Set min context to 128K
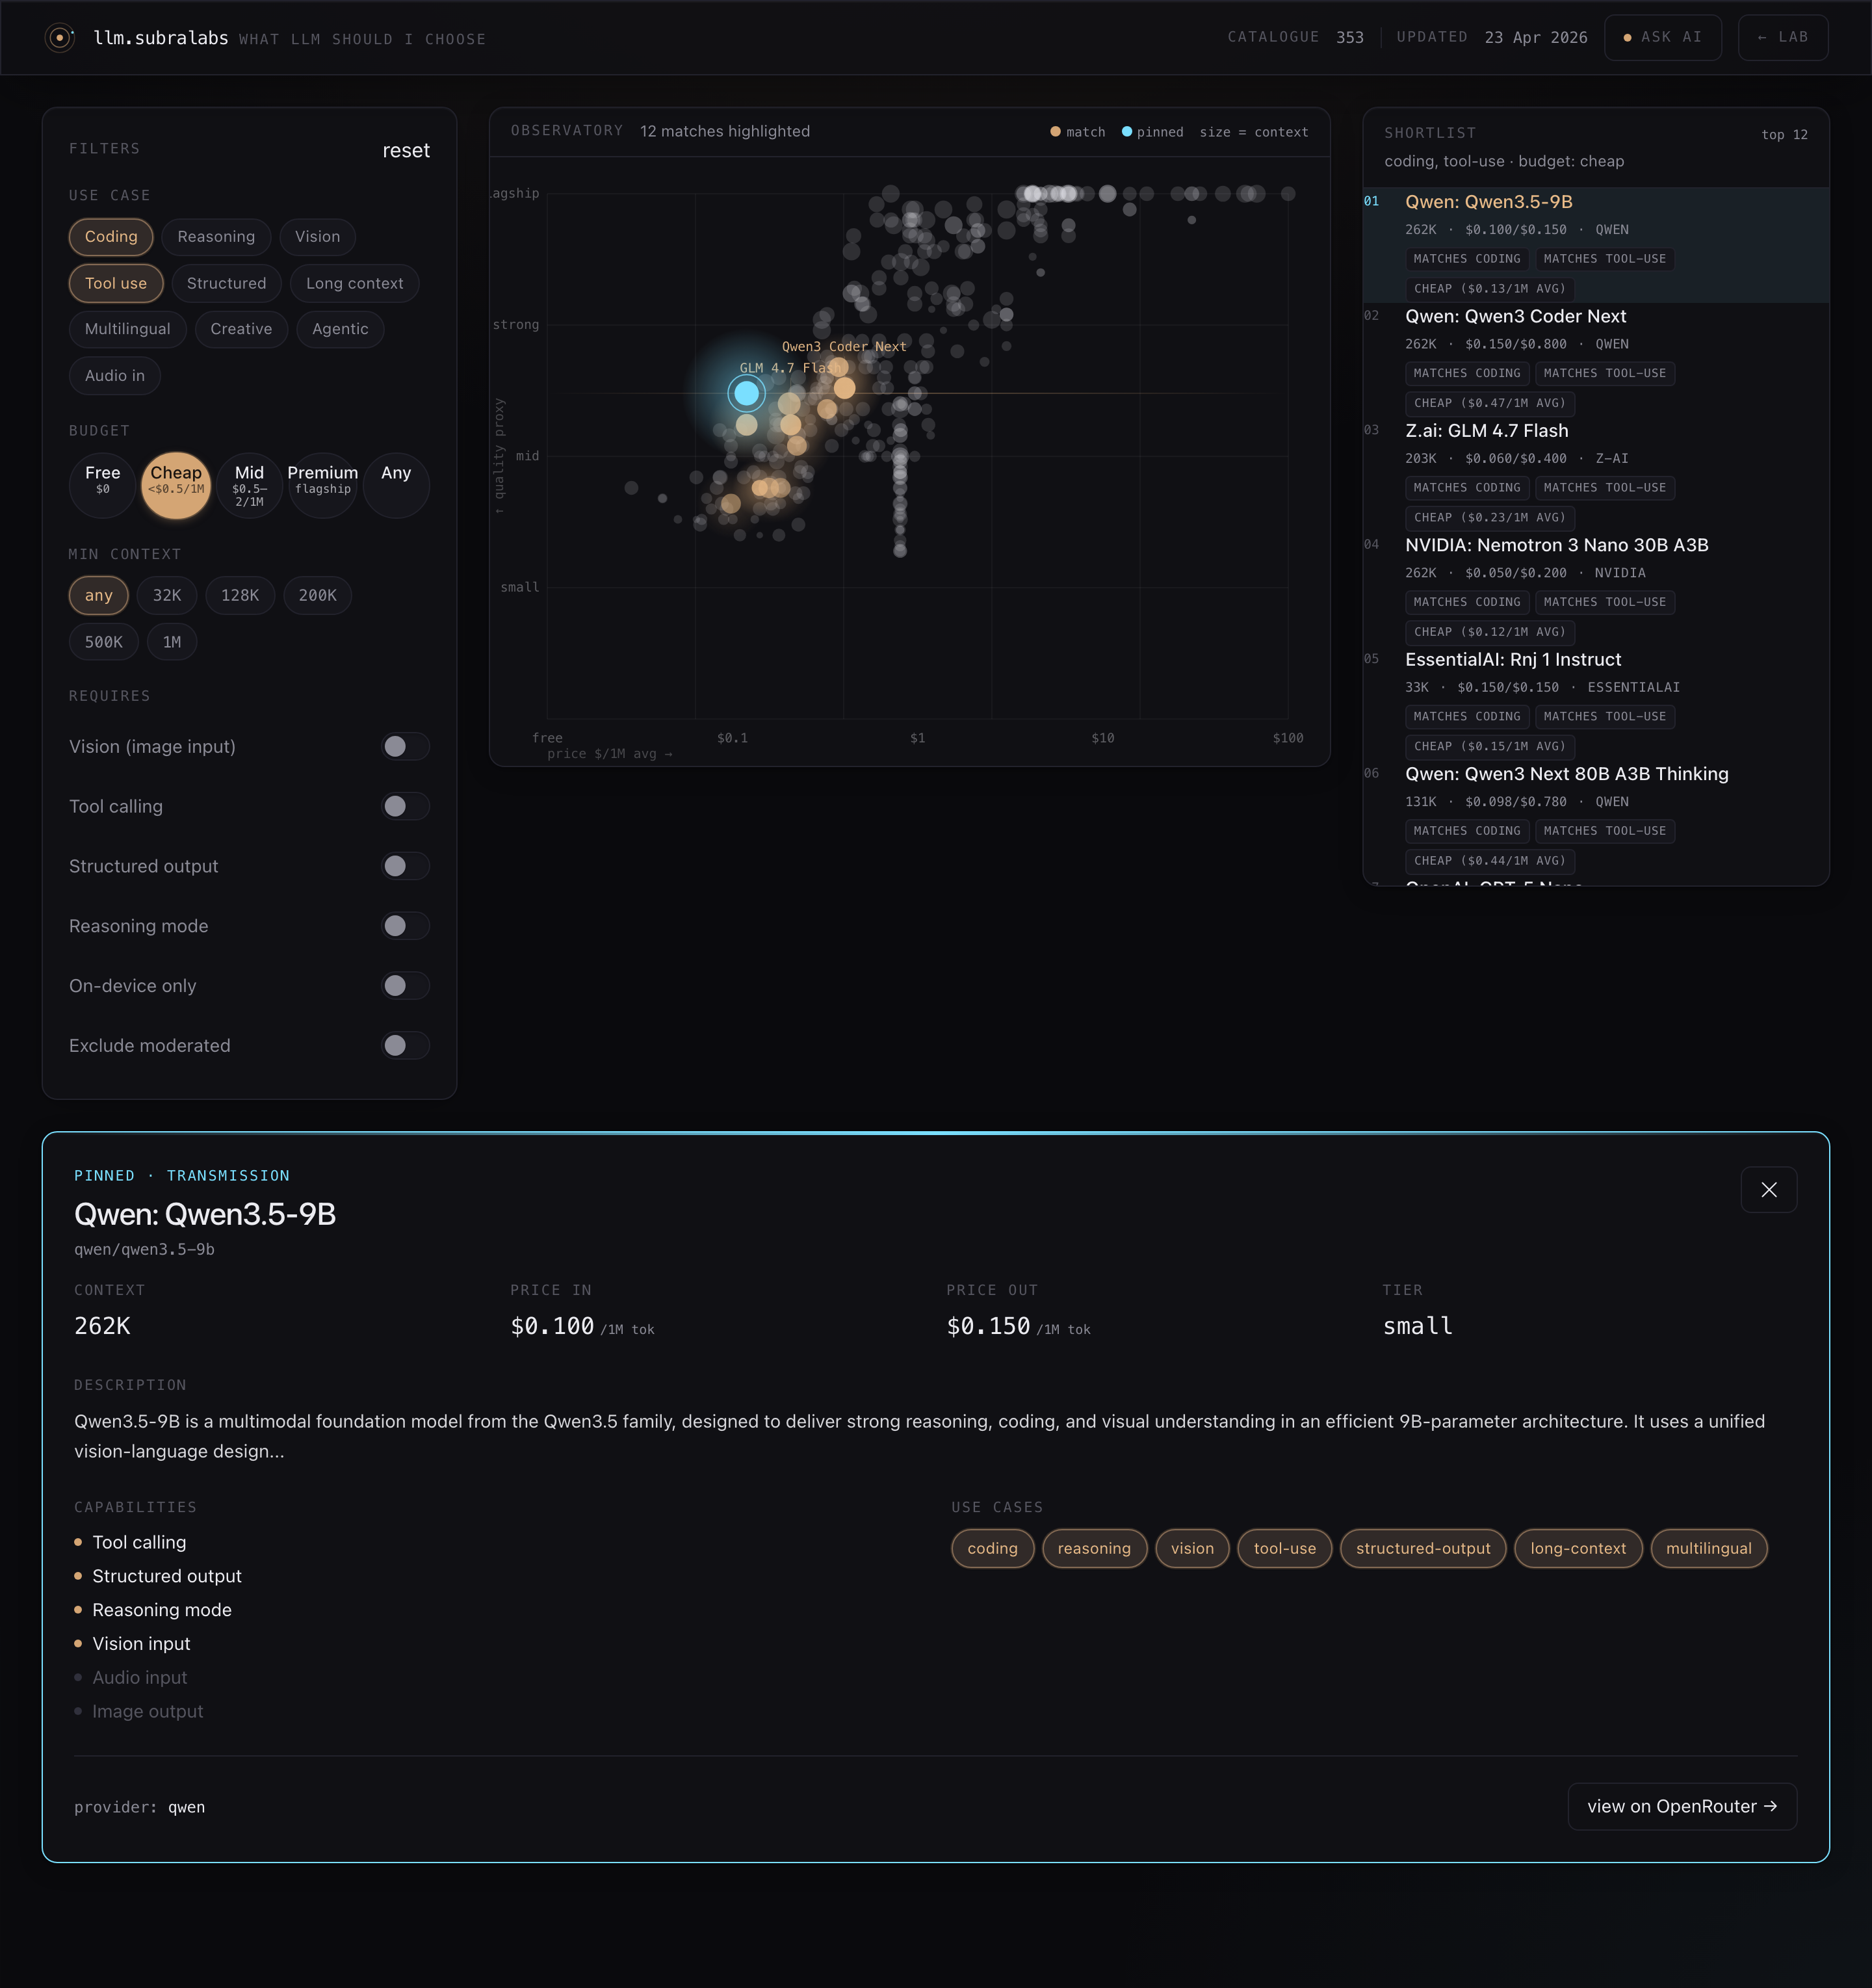This screenshot has height=1988, width=1872. (240, 595)
